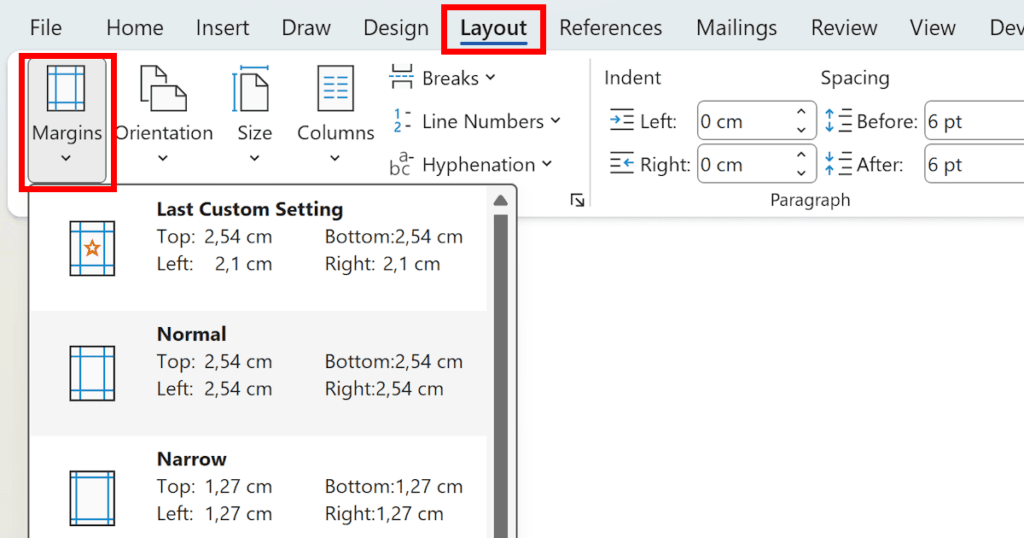
Task: Switch to the Design tab
Action: pyautogui.click(x=396, y=28)
